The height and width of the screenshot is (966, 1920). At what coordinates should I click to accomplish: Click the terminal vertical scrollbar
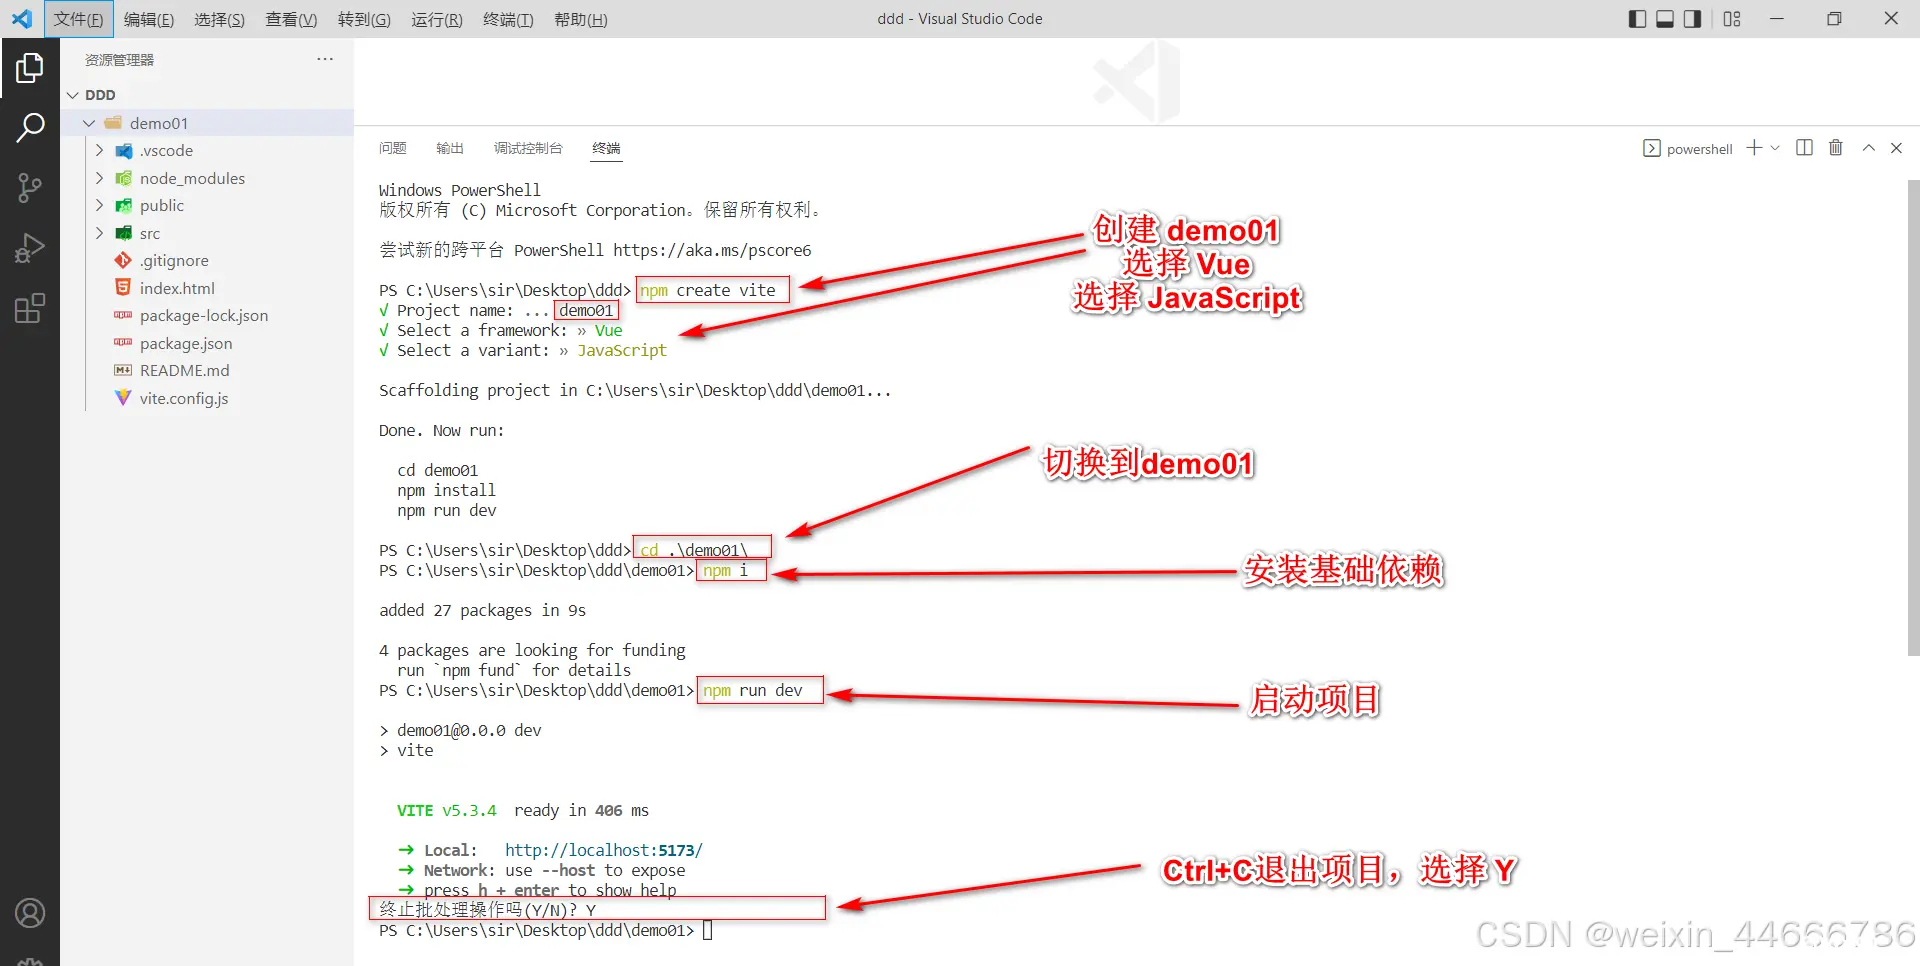tap(1913, 418)
